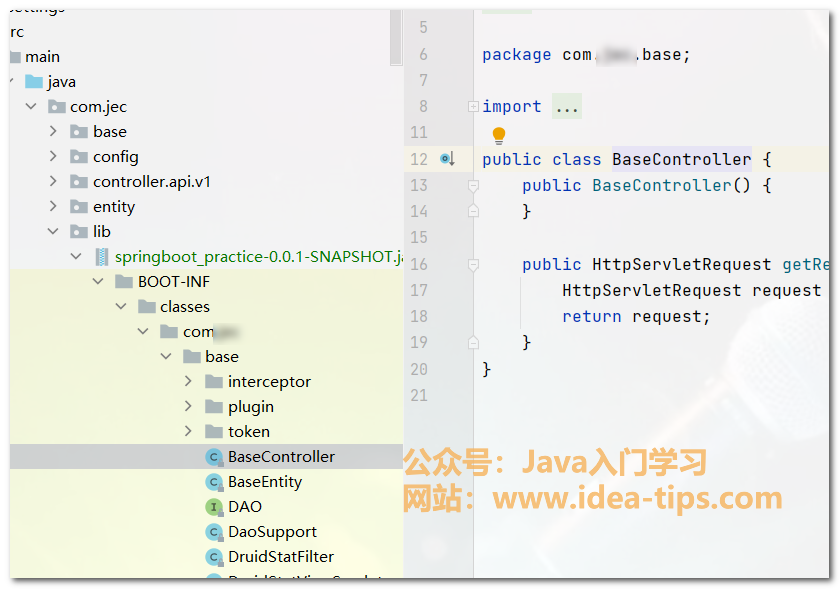
Task: Click the project tree vertical scrollbar thumb
Action: [396, 37]
